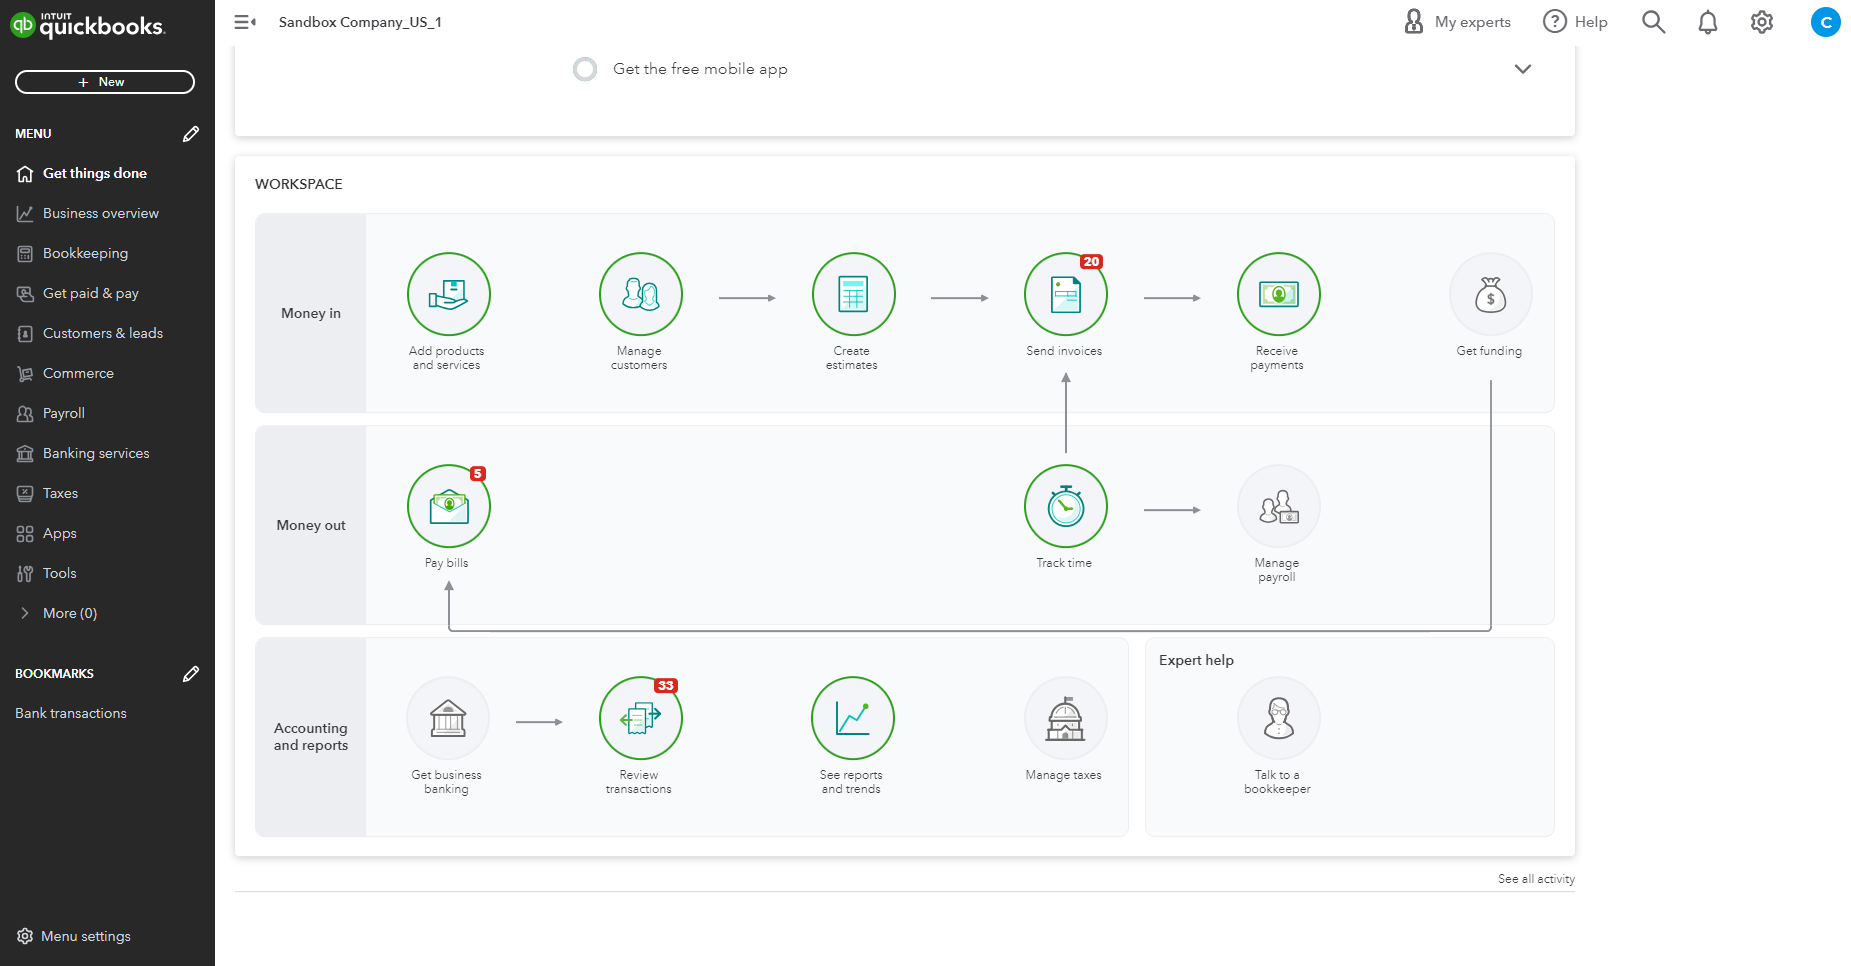The height and width of the screenshot is (966, 1851).
Task: Select the Receive payments icon
Action: click(x=1277, y=294)
